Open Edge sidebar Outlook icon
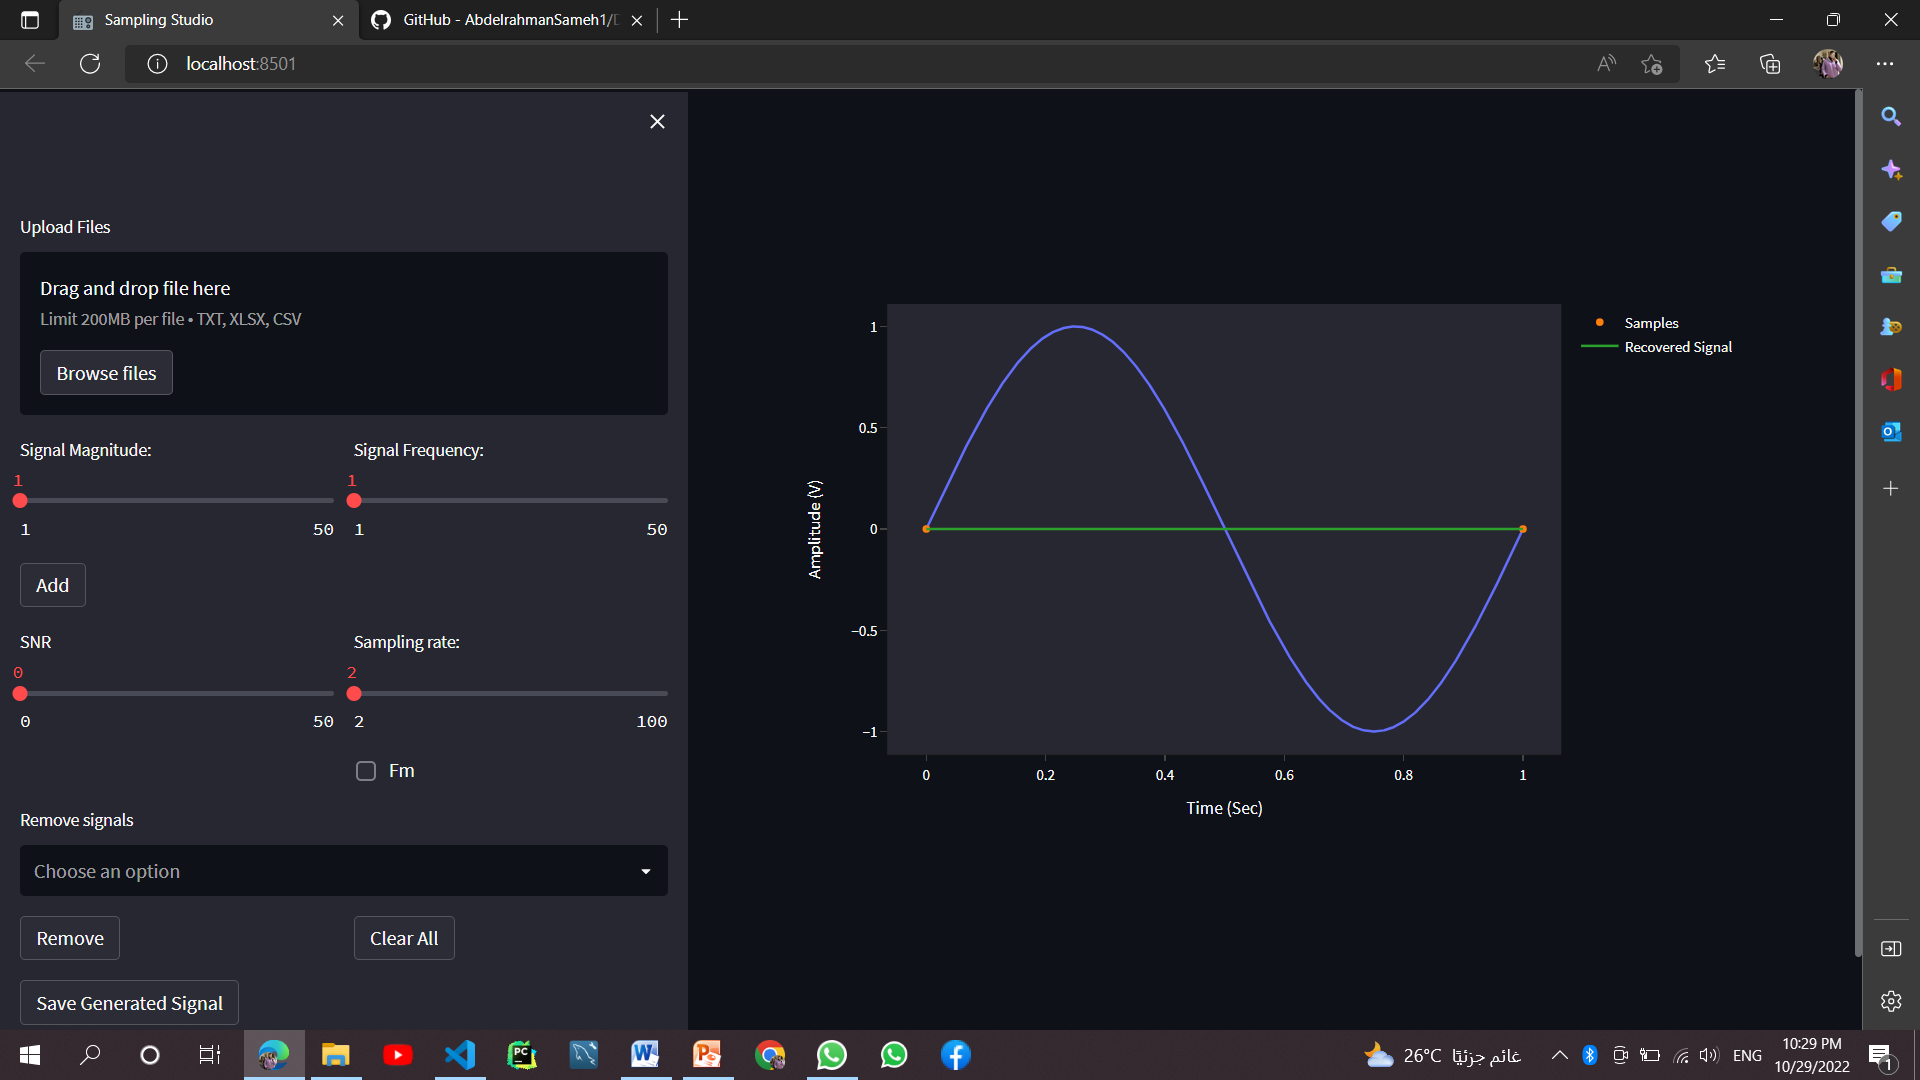This screenshot has width=1920, height=1080. click(1891, 432)
